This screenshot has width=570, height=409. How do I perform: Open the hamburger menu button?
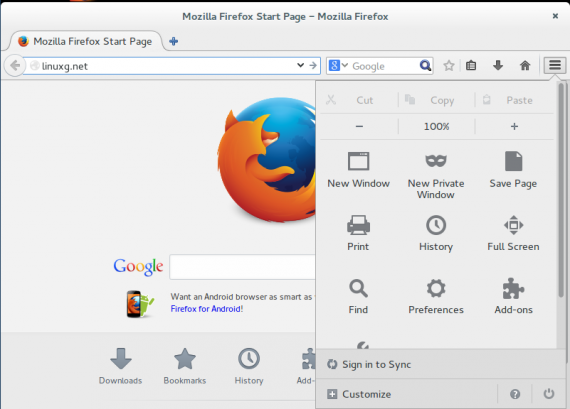tap(555, 65)
